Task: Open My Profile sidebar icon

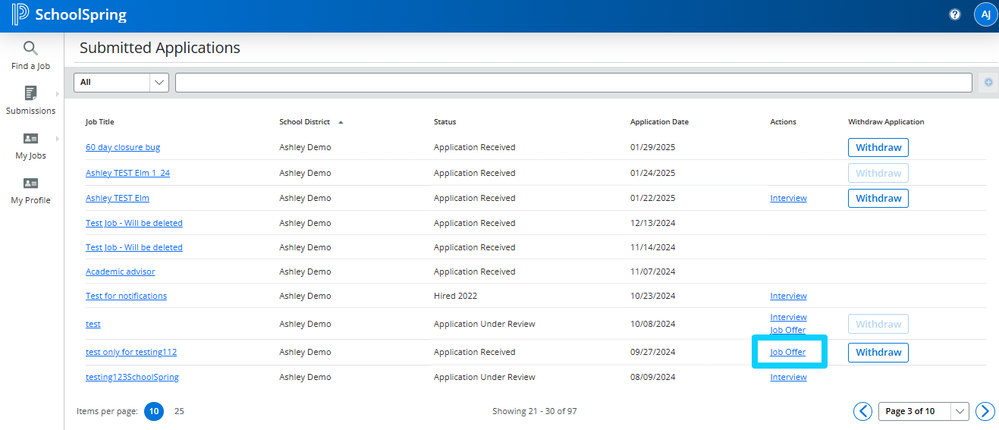Action: coord(30,183)
